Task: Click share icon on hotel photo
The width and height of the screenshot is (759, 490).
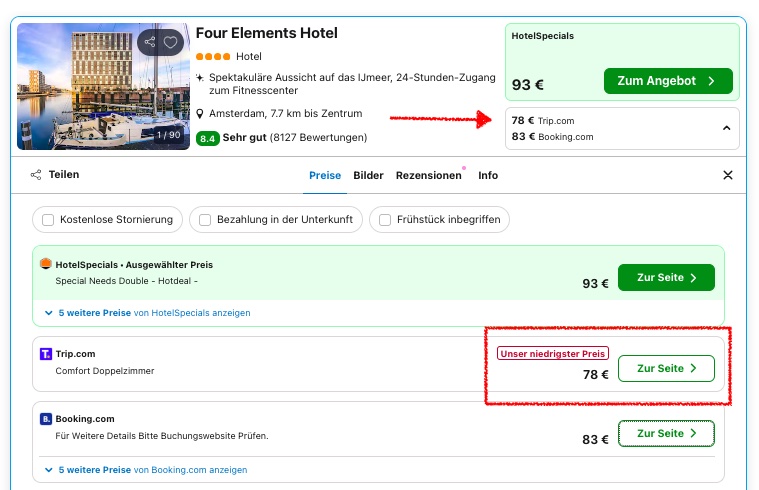Action: [x=150, y=42]
